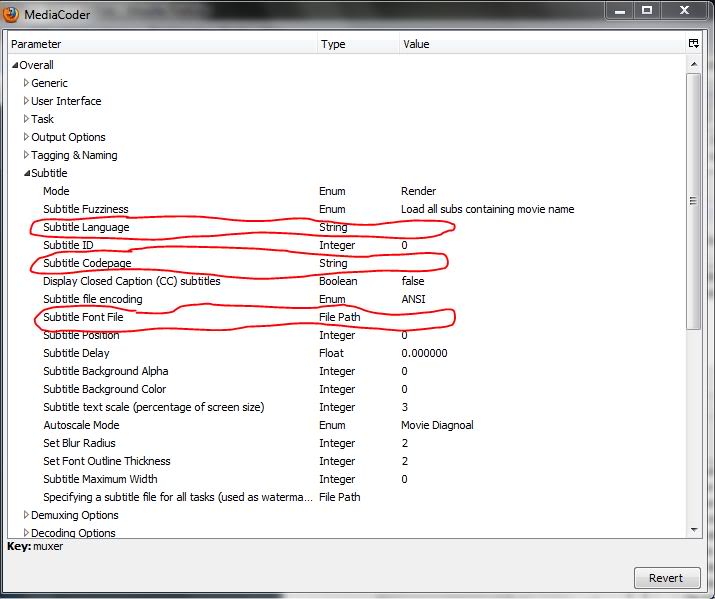
Task: Expand the Demuxing Options node
Action: [x=26, y=515]
